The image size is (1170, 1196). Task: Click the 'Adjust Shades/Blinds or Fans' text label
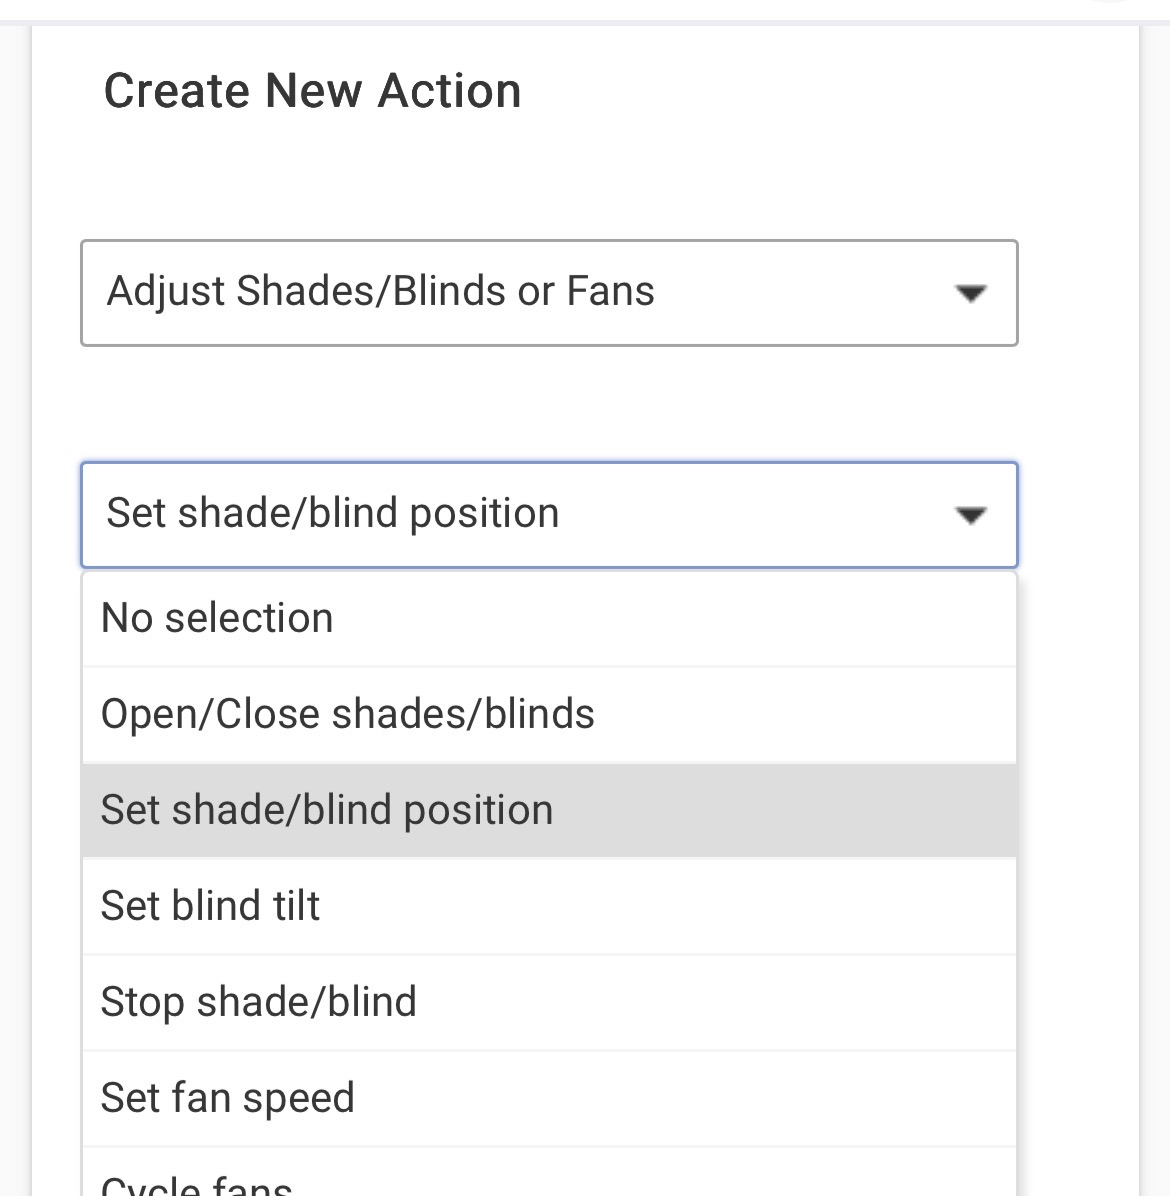[x=380, y=292]
